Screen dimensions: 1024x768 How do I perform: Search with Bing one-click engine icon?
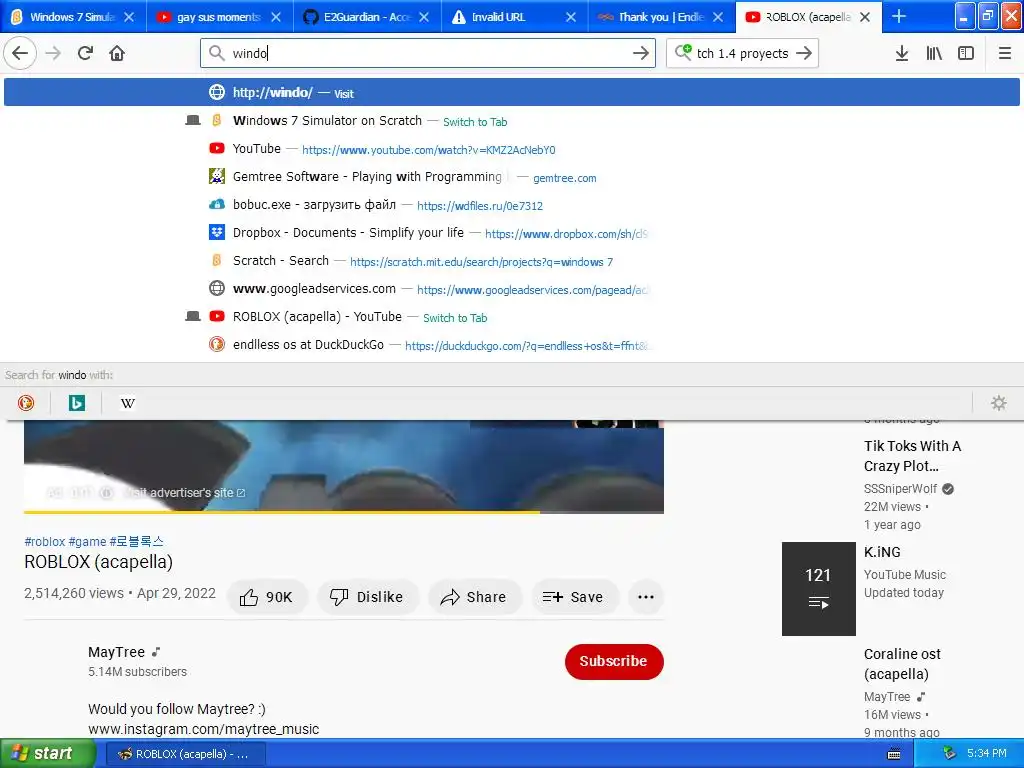coord(76,403)
